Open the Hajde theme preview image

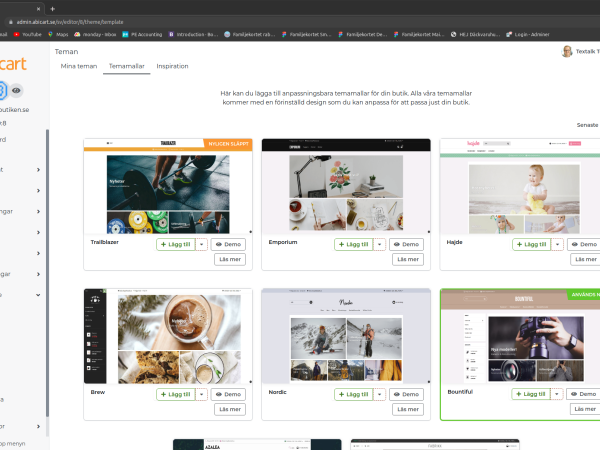520,186
